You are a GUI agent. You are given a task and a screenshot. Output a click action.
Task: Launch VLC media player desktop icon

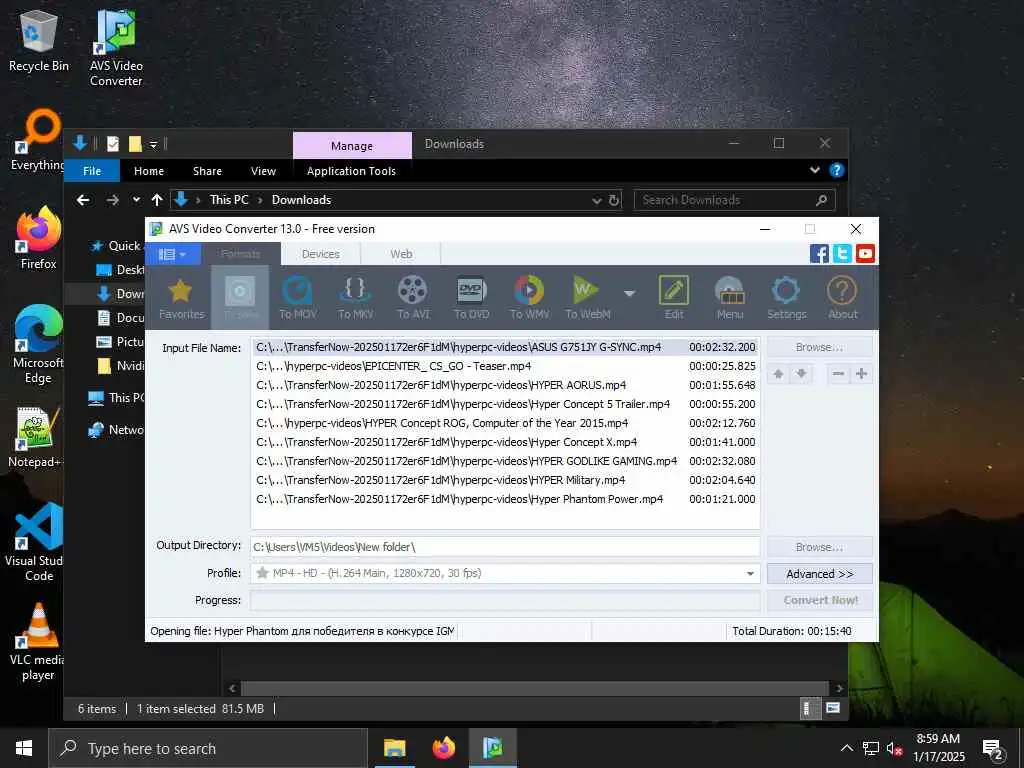38,642
